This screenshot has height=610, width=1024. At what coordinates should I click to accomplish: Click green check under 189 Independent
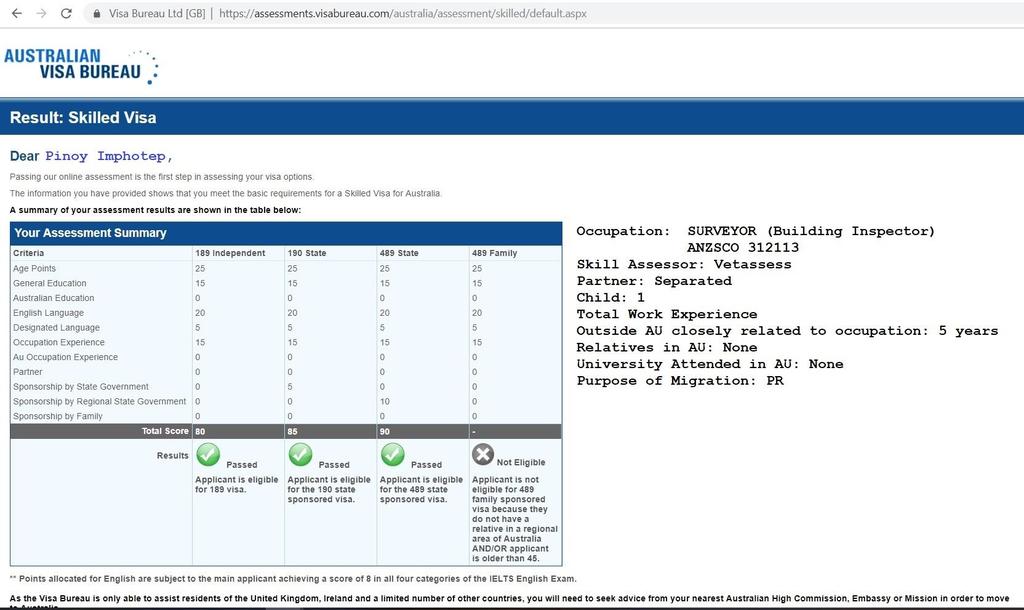(x=208, y=455)
